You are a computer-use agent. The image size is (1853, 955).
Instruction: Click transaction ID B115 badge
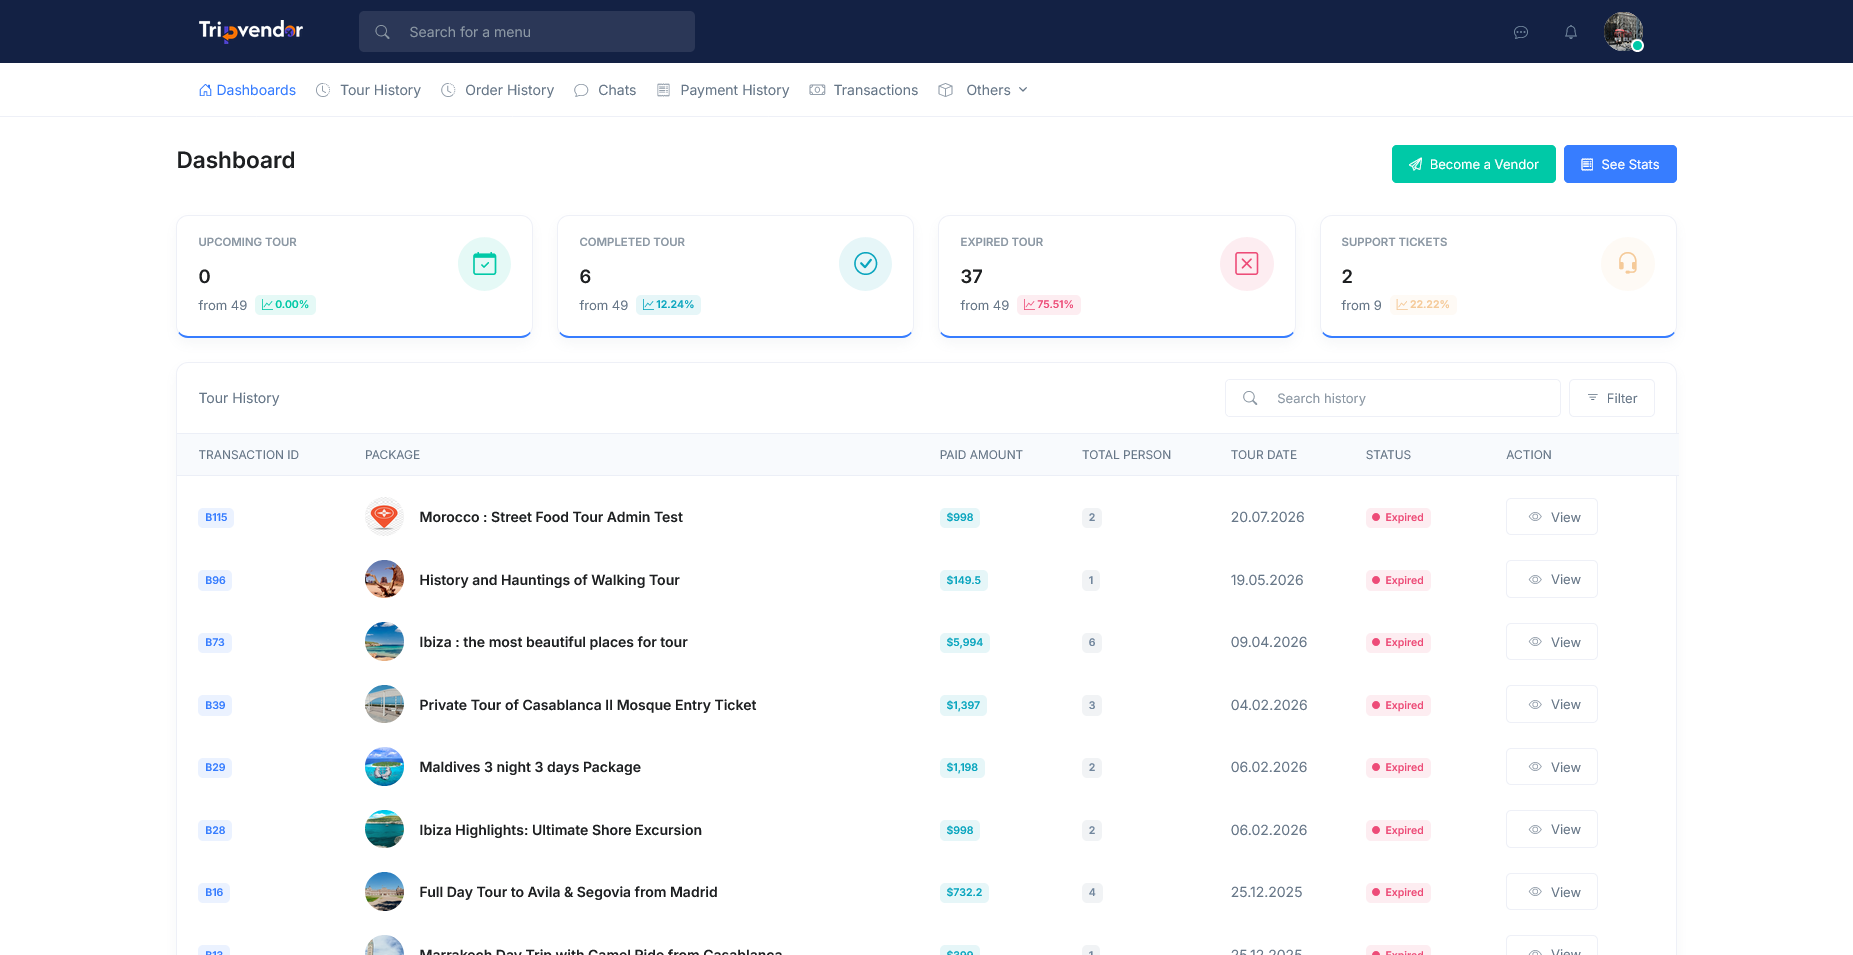point(216,517)
